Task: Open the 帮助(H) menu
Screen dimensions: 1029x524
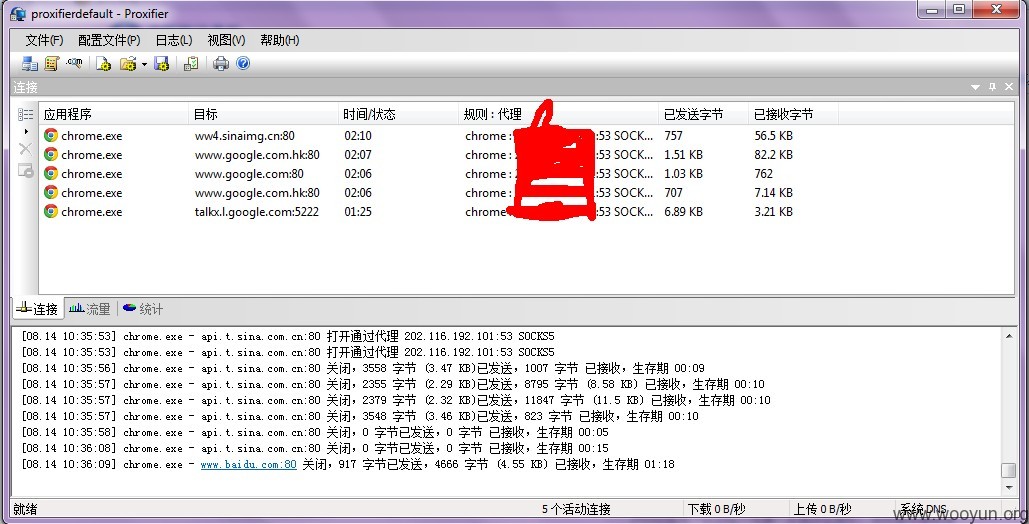Action: pos(280,40)
